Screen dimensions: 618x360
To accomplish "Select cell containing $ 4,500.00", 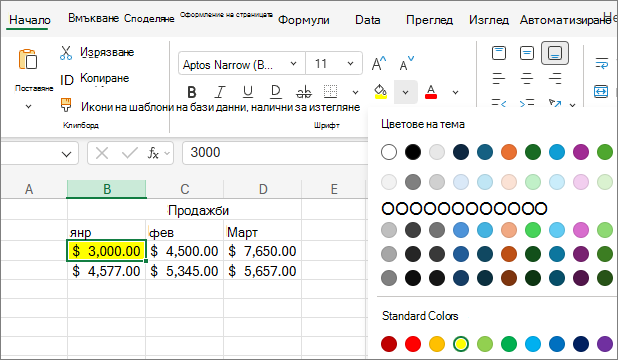I will coord(184,251).
